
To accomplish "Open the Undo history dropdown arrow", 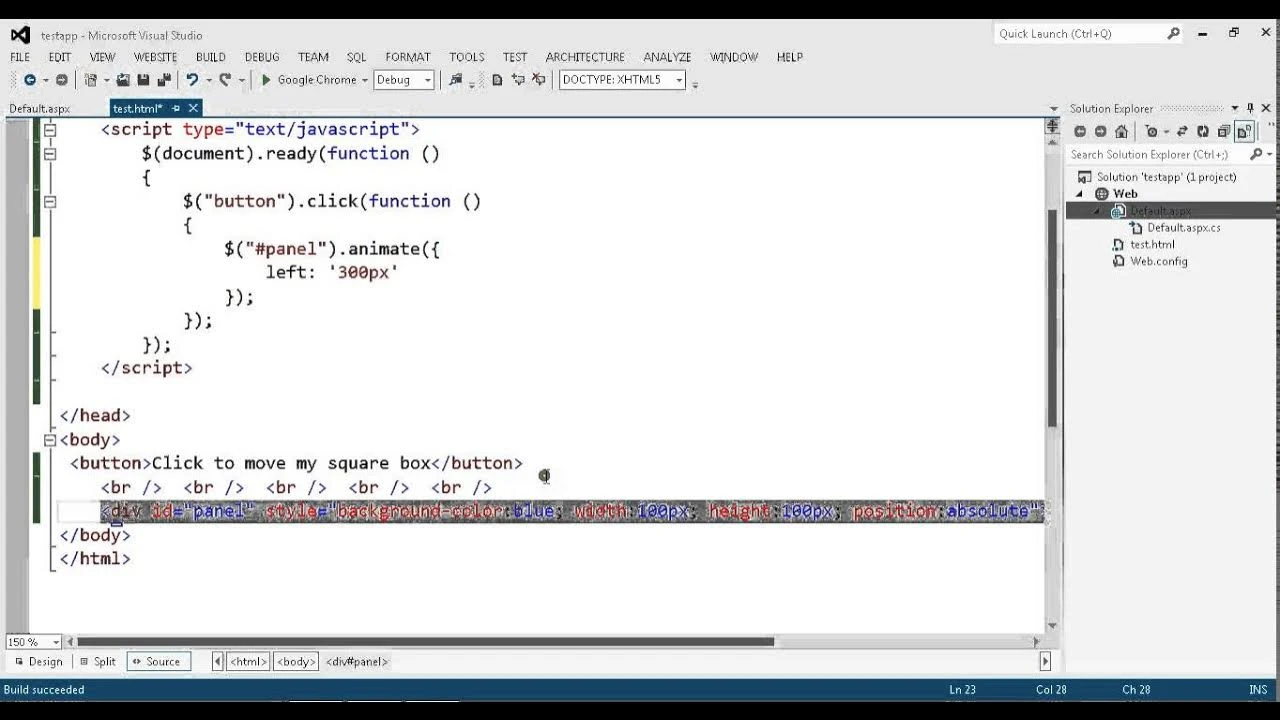I will point(208,80).
